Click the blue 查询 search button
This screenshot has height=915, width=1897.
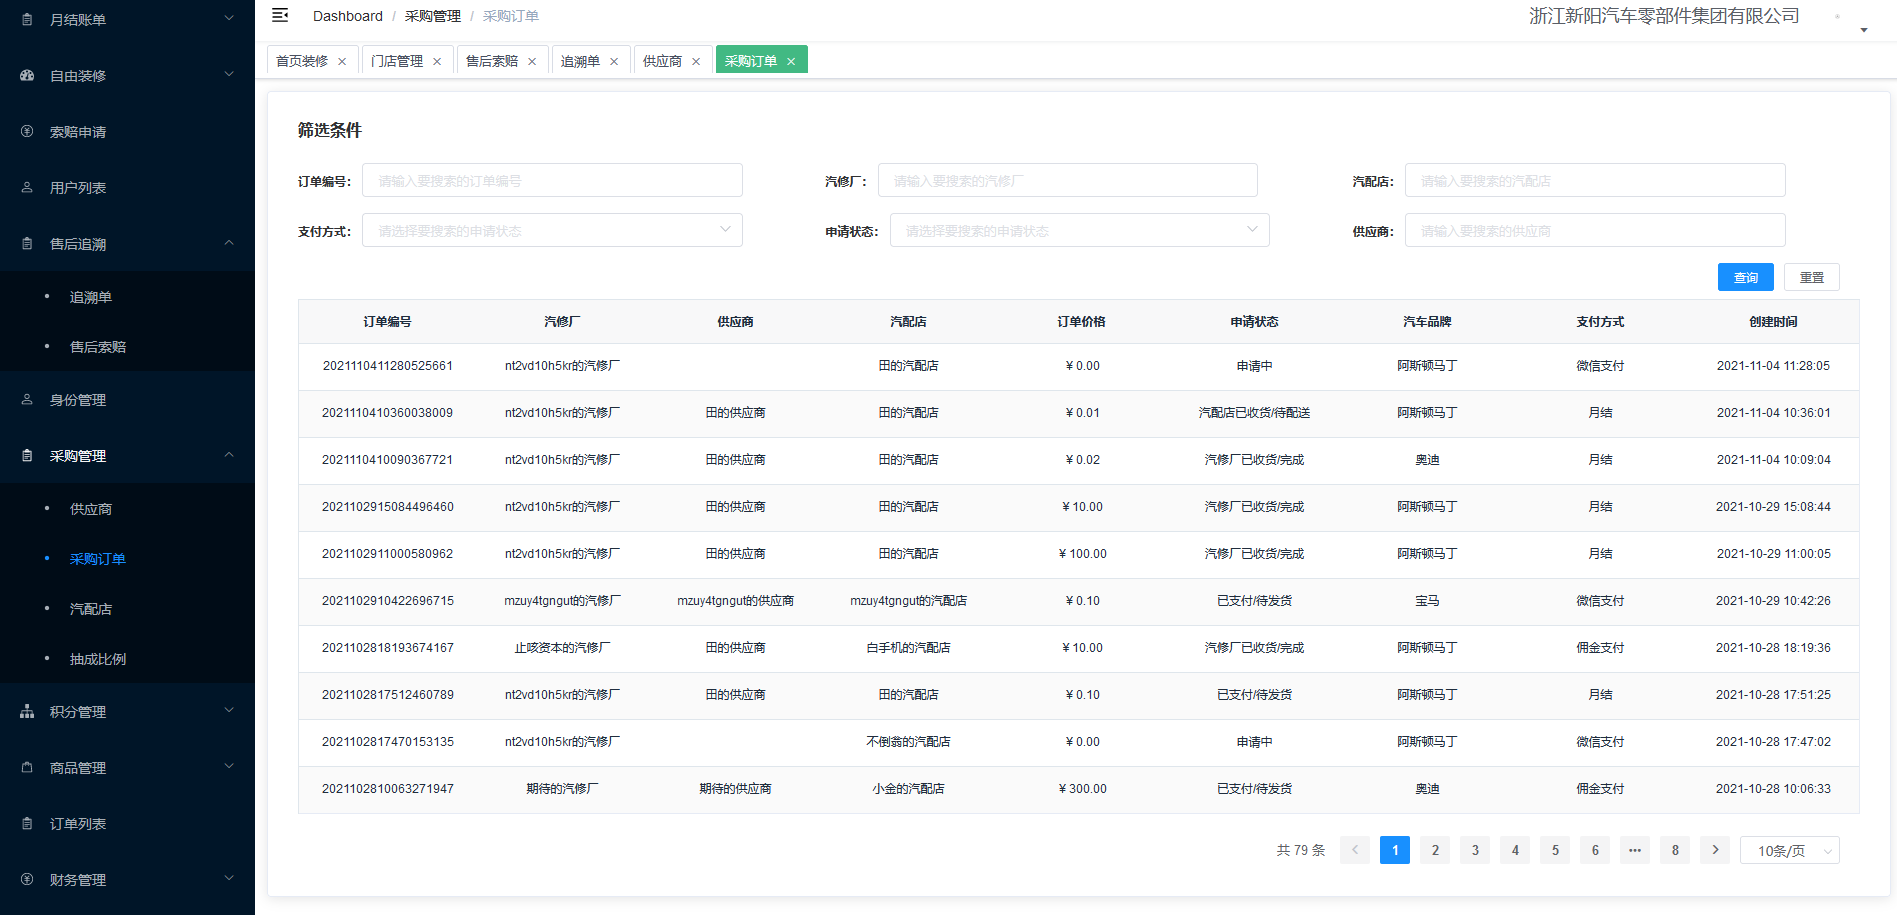coord(1746,277)
